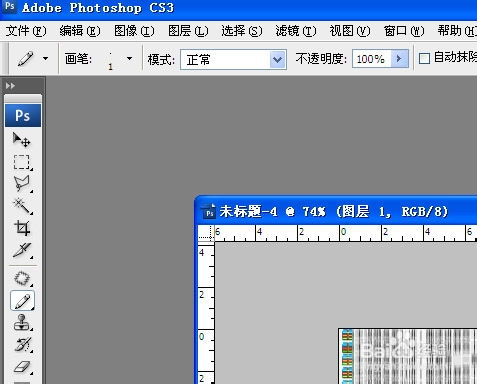Click the Ps logo at toolbox top
The width and height of the screenshot is (477, 384).
(23, 115)
